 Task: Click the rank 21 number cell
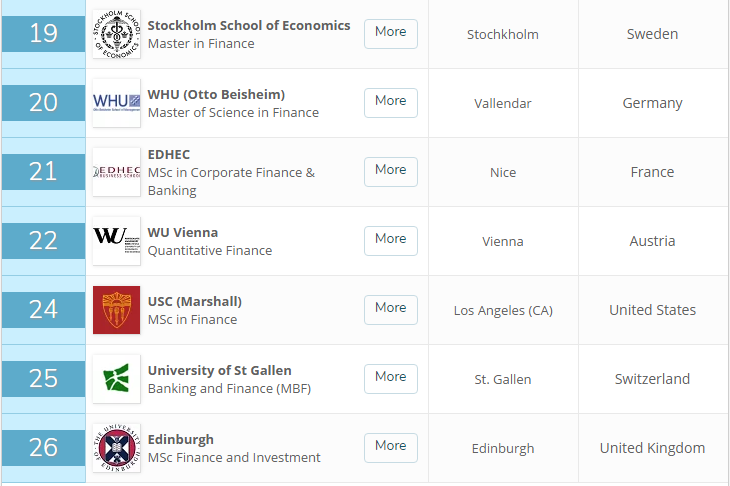(43, 172)
